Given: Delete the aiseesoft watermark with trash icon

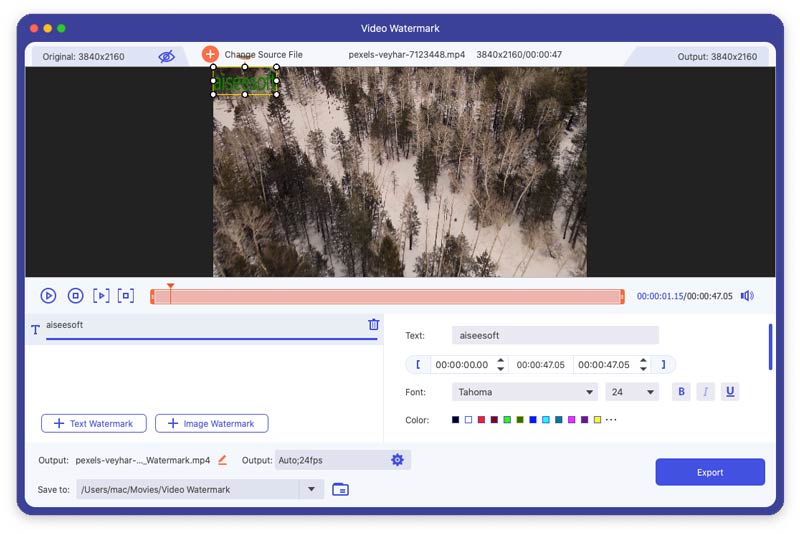Looking at the screenshot, I should 373,325.
